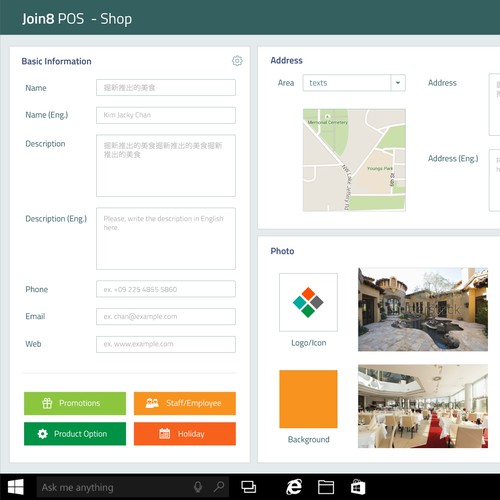The image size is (500, 500).
Task: Click the Background caption under swatch
Action: pyautogui.click(x=309, y=439)
